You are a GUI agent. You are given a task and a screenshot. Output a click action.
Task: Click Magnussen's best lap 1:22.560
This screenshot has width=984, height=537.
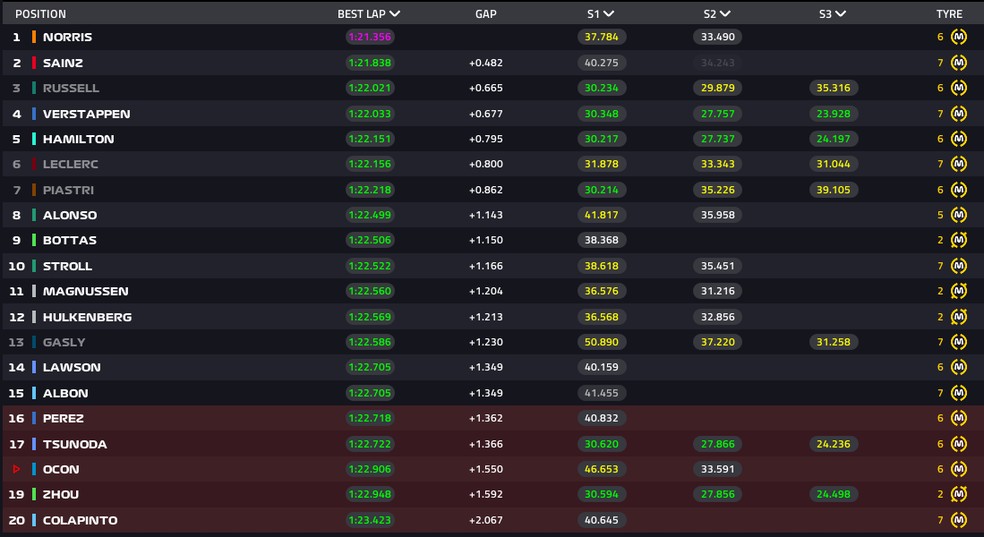(x=370, y=290)
